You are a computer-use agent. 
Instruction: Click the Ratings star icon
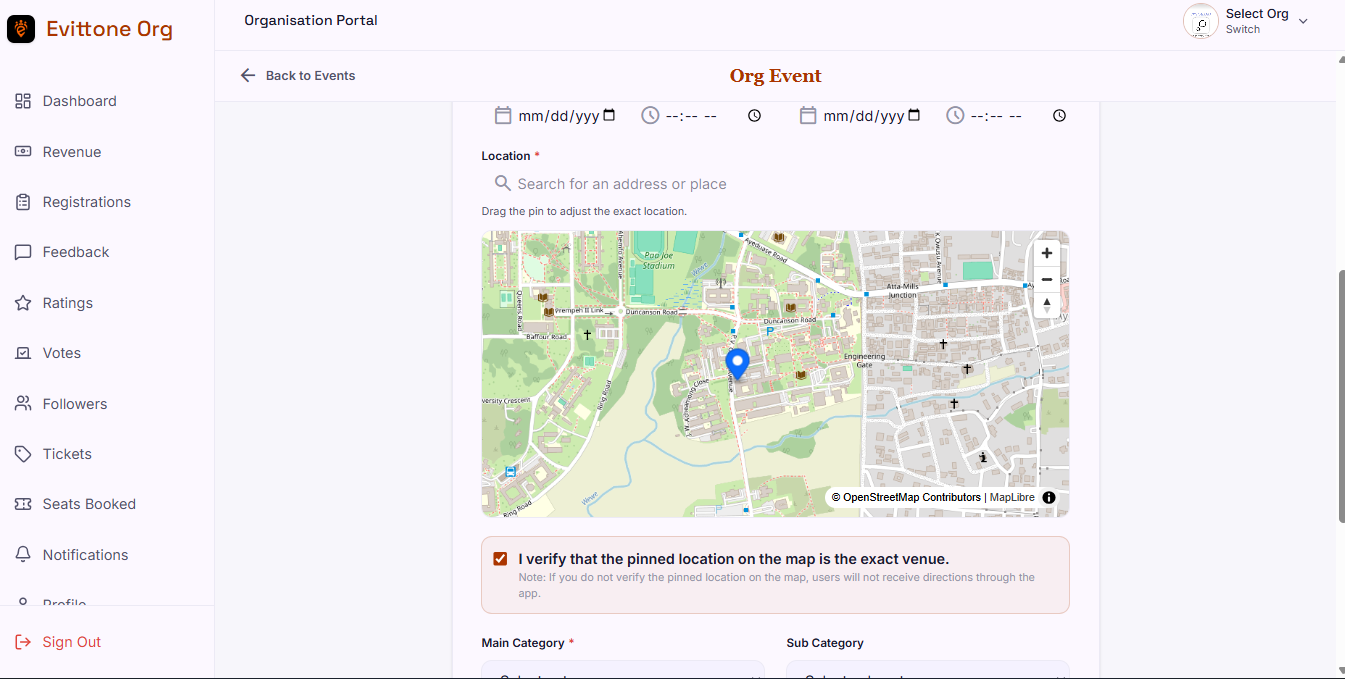click(x=23, y=303)
